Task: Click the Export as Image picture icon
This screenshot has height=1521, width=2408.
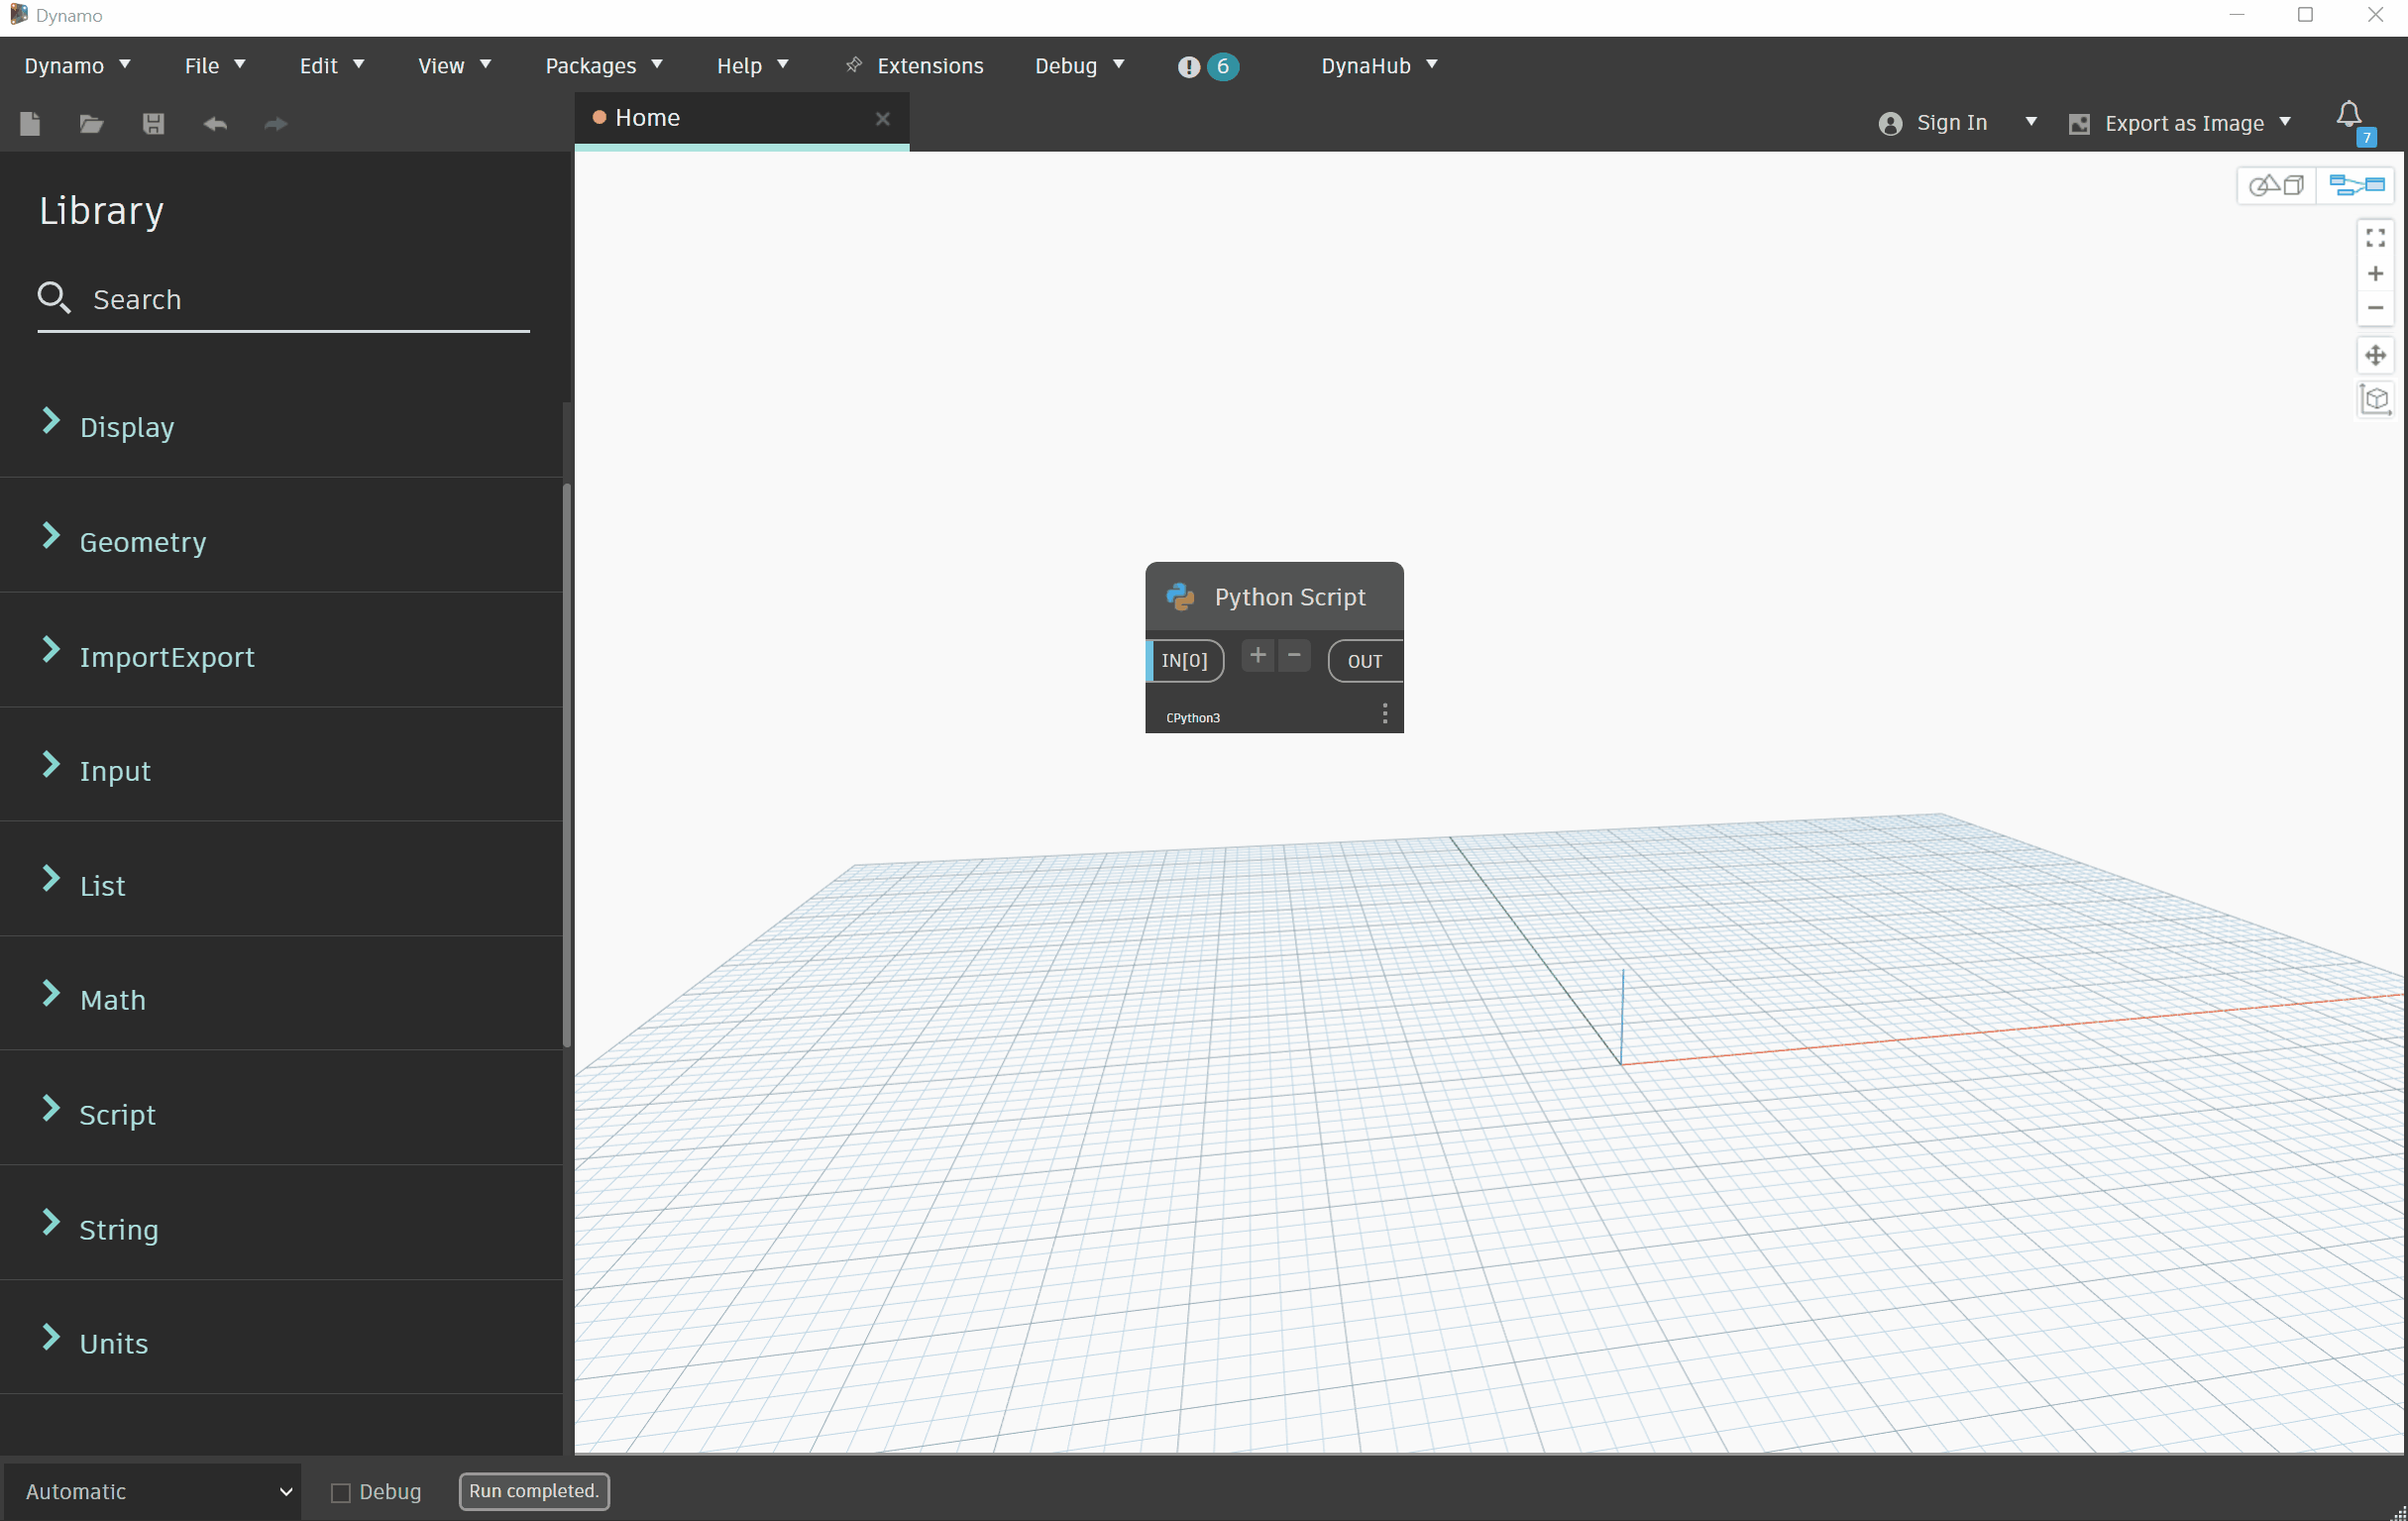Action: 2078,123
